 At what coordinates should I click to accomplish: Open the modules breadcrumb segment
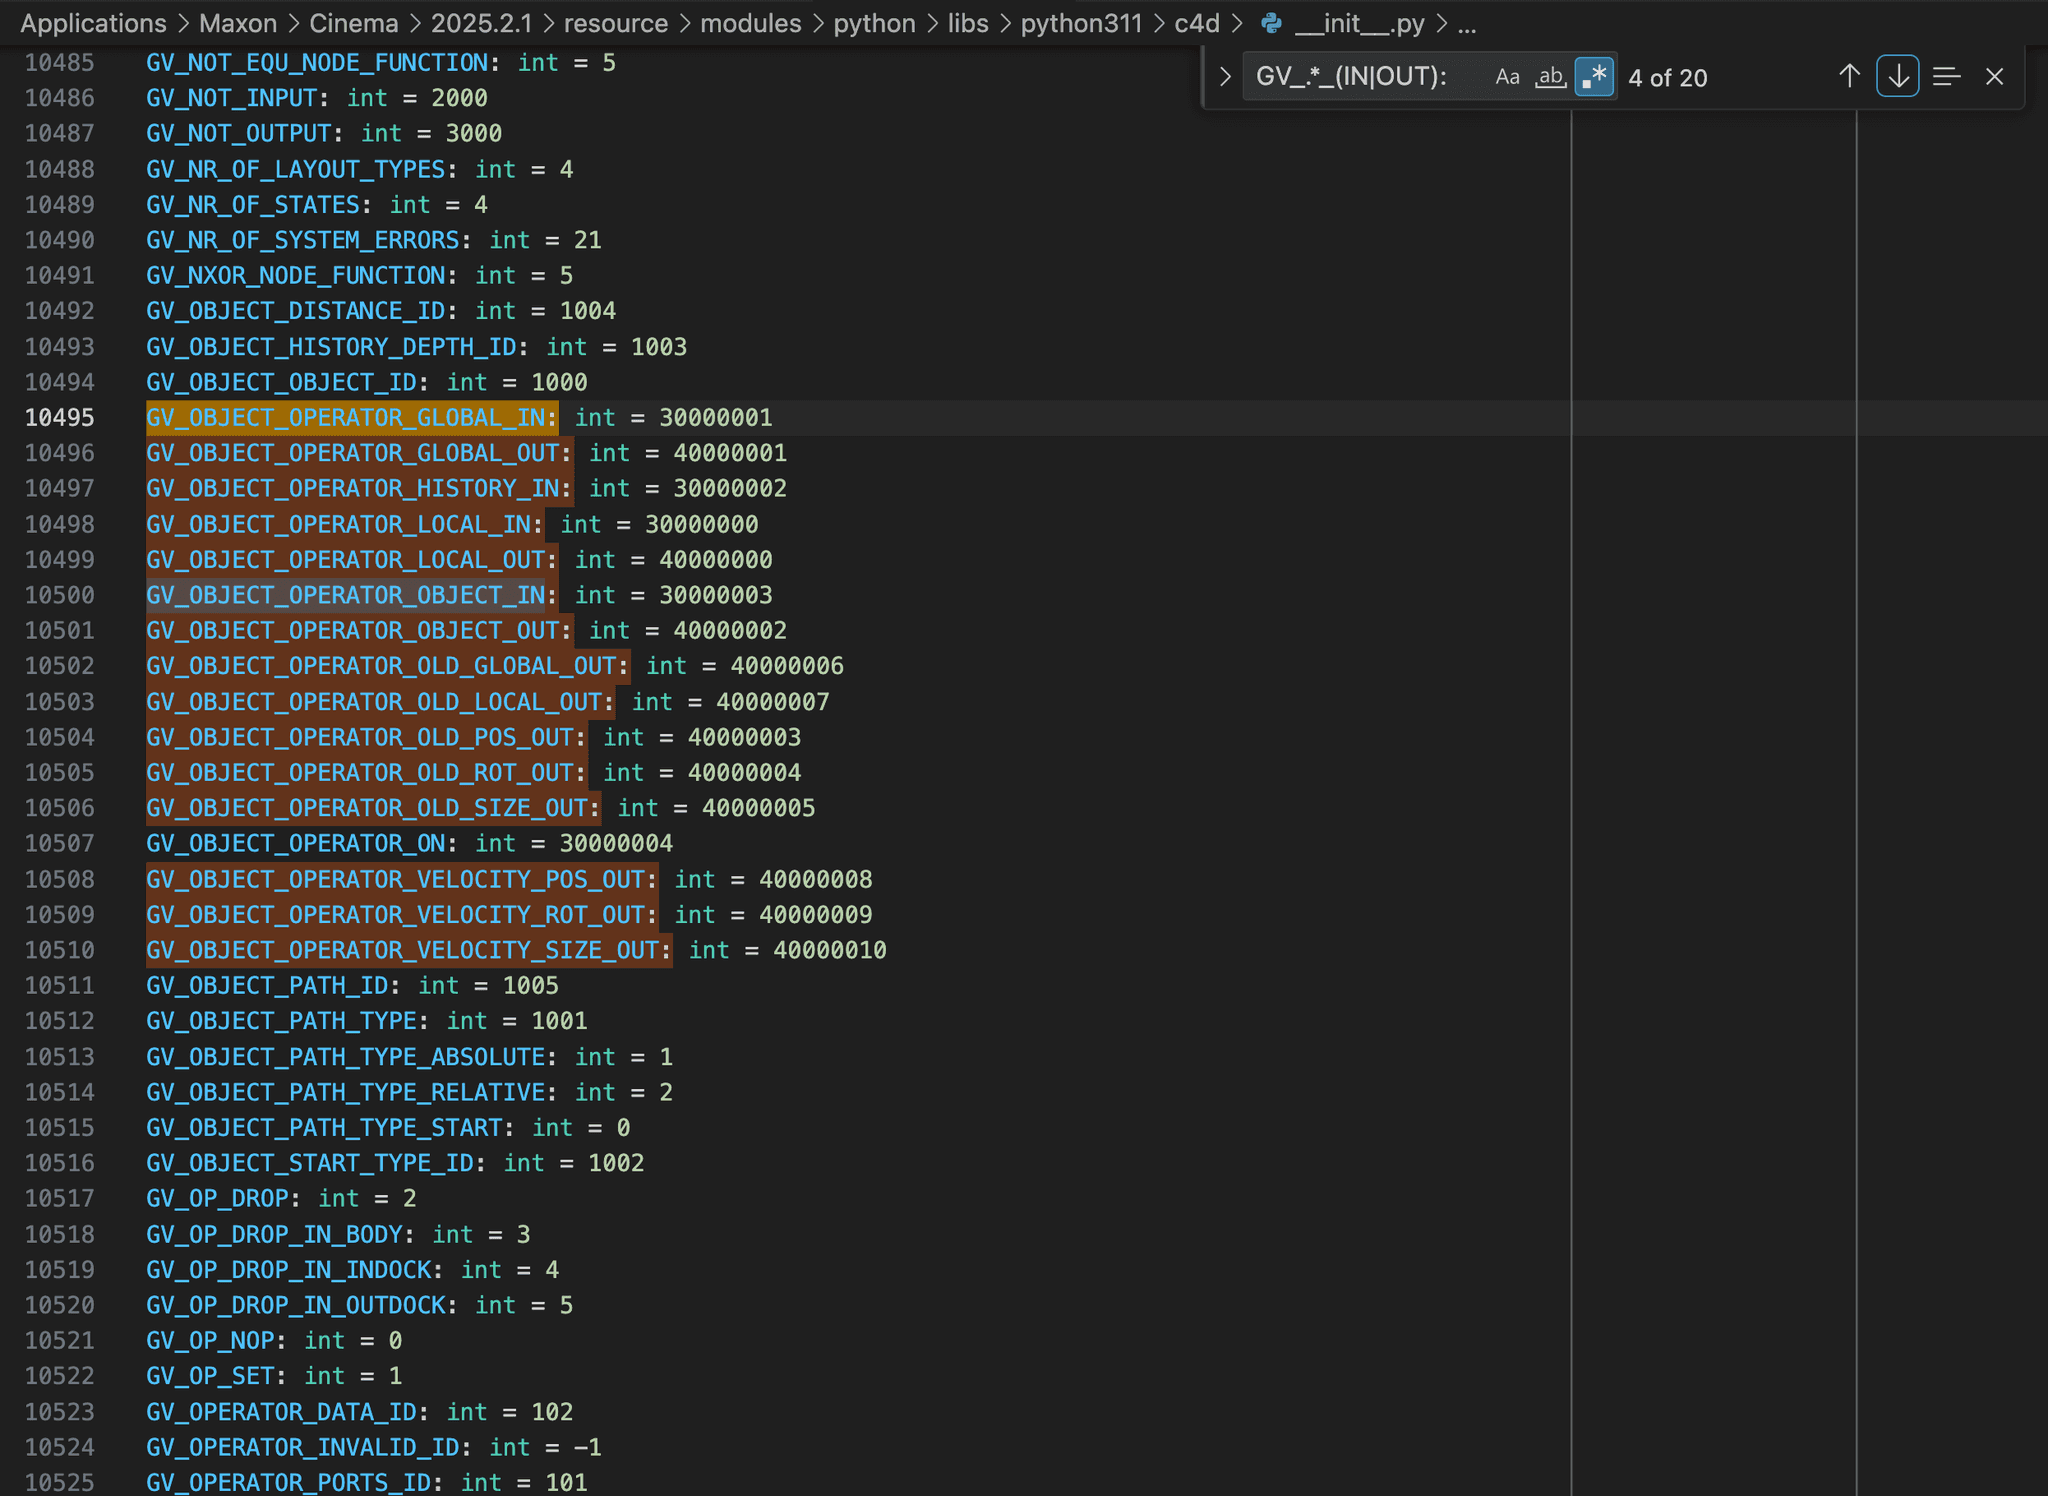[x=751, y=23]
